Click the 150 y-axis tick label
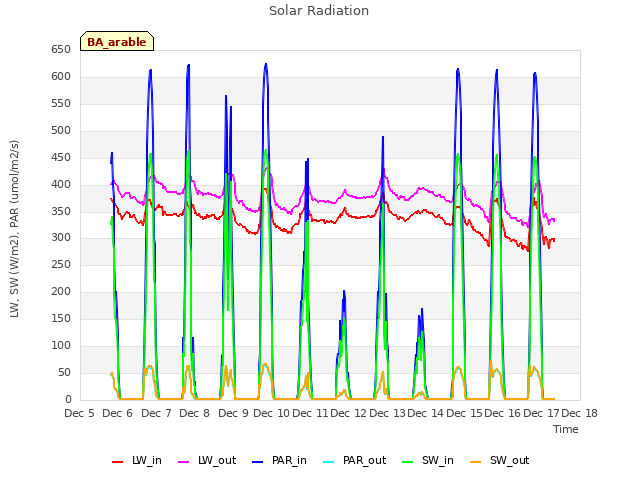Screen dimensions: 640x480 61,318
